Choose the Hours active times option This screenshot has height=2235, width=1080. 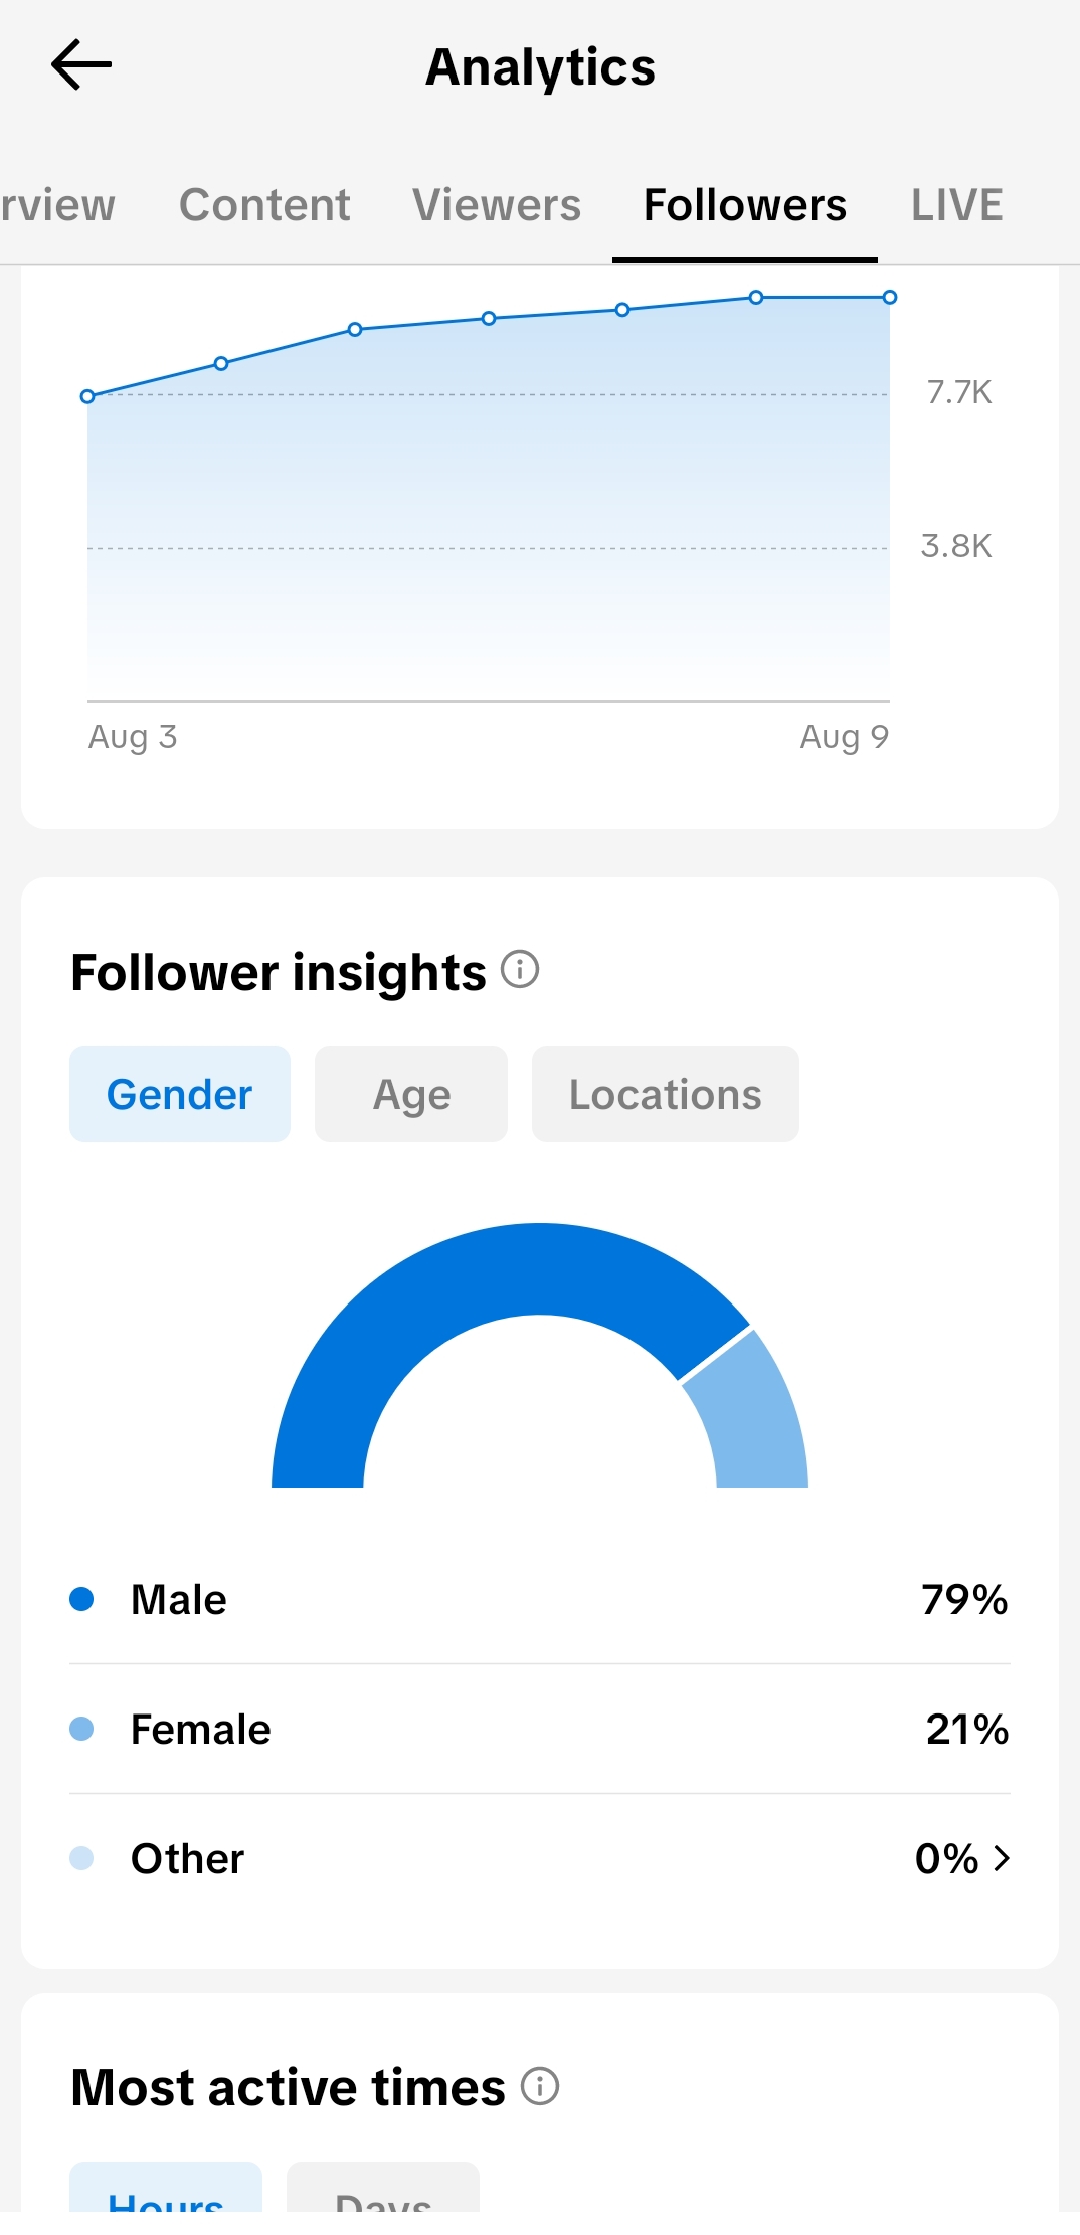click(166, 2190)
